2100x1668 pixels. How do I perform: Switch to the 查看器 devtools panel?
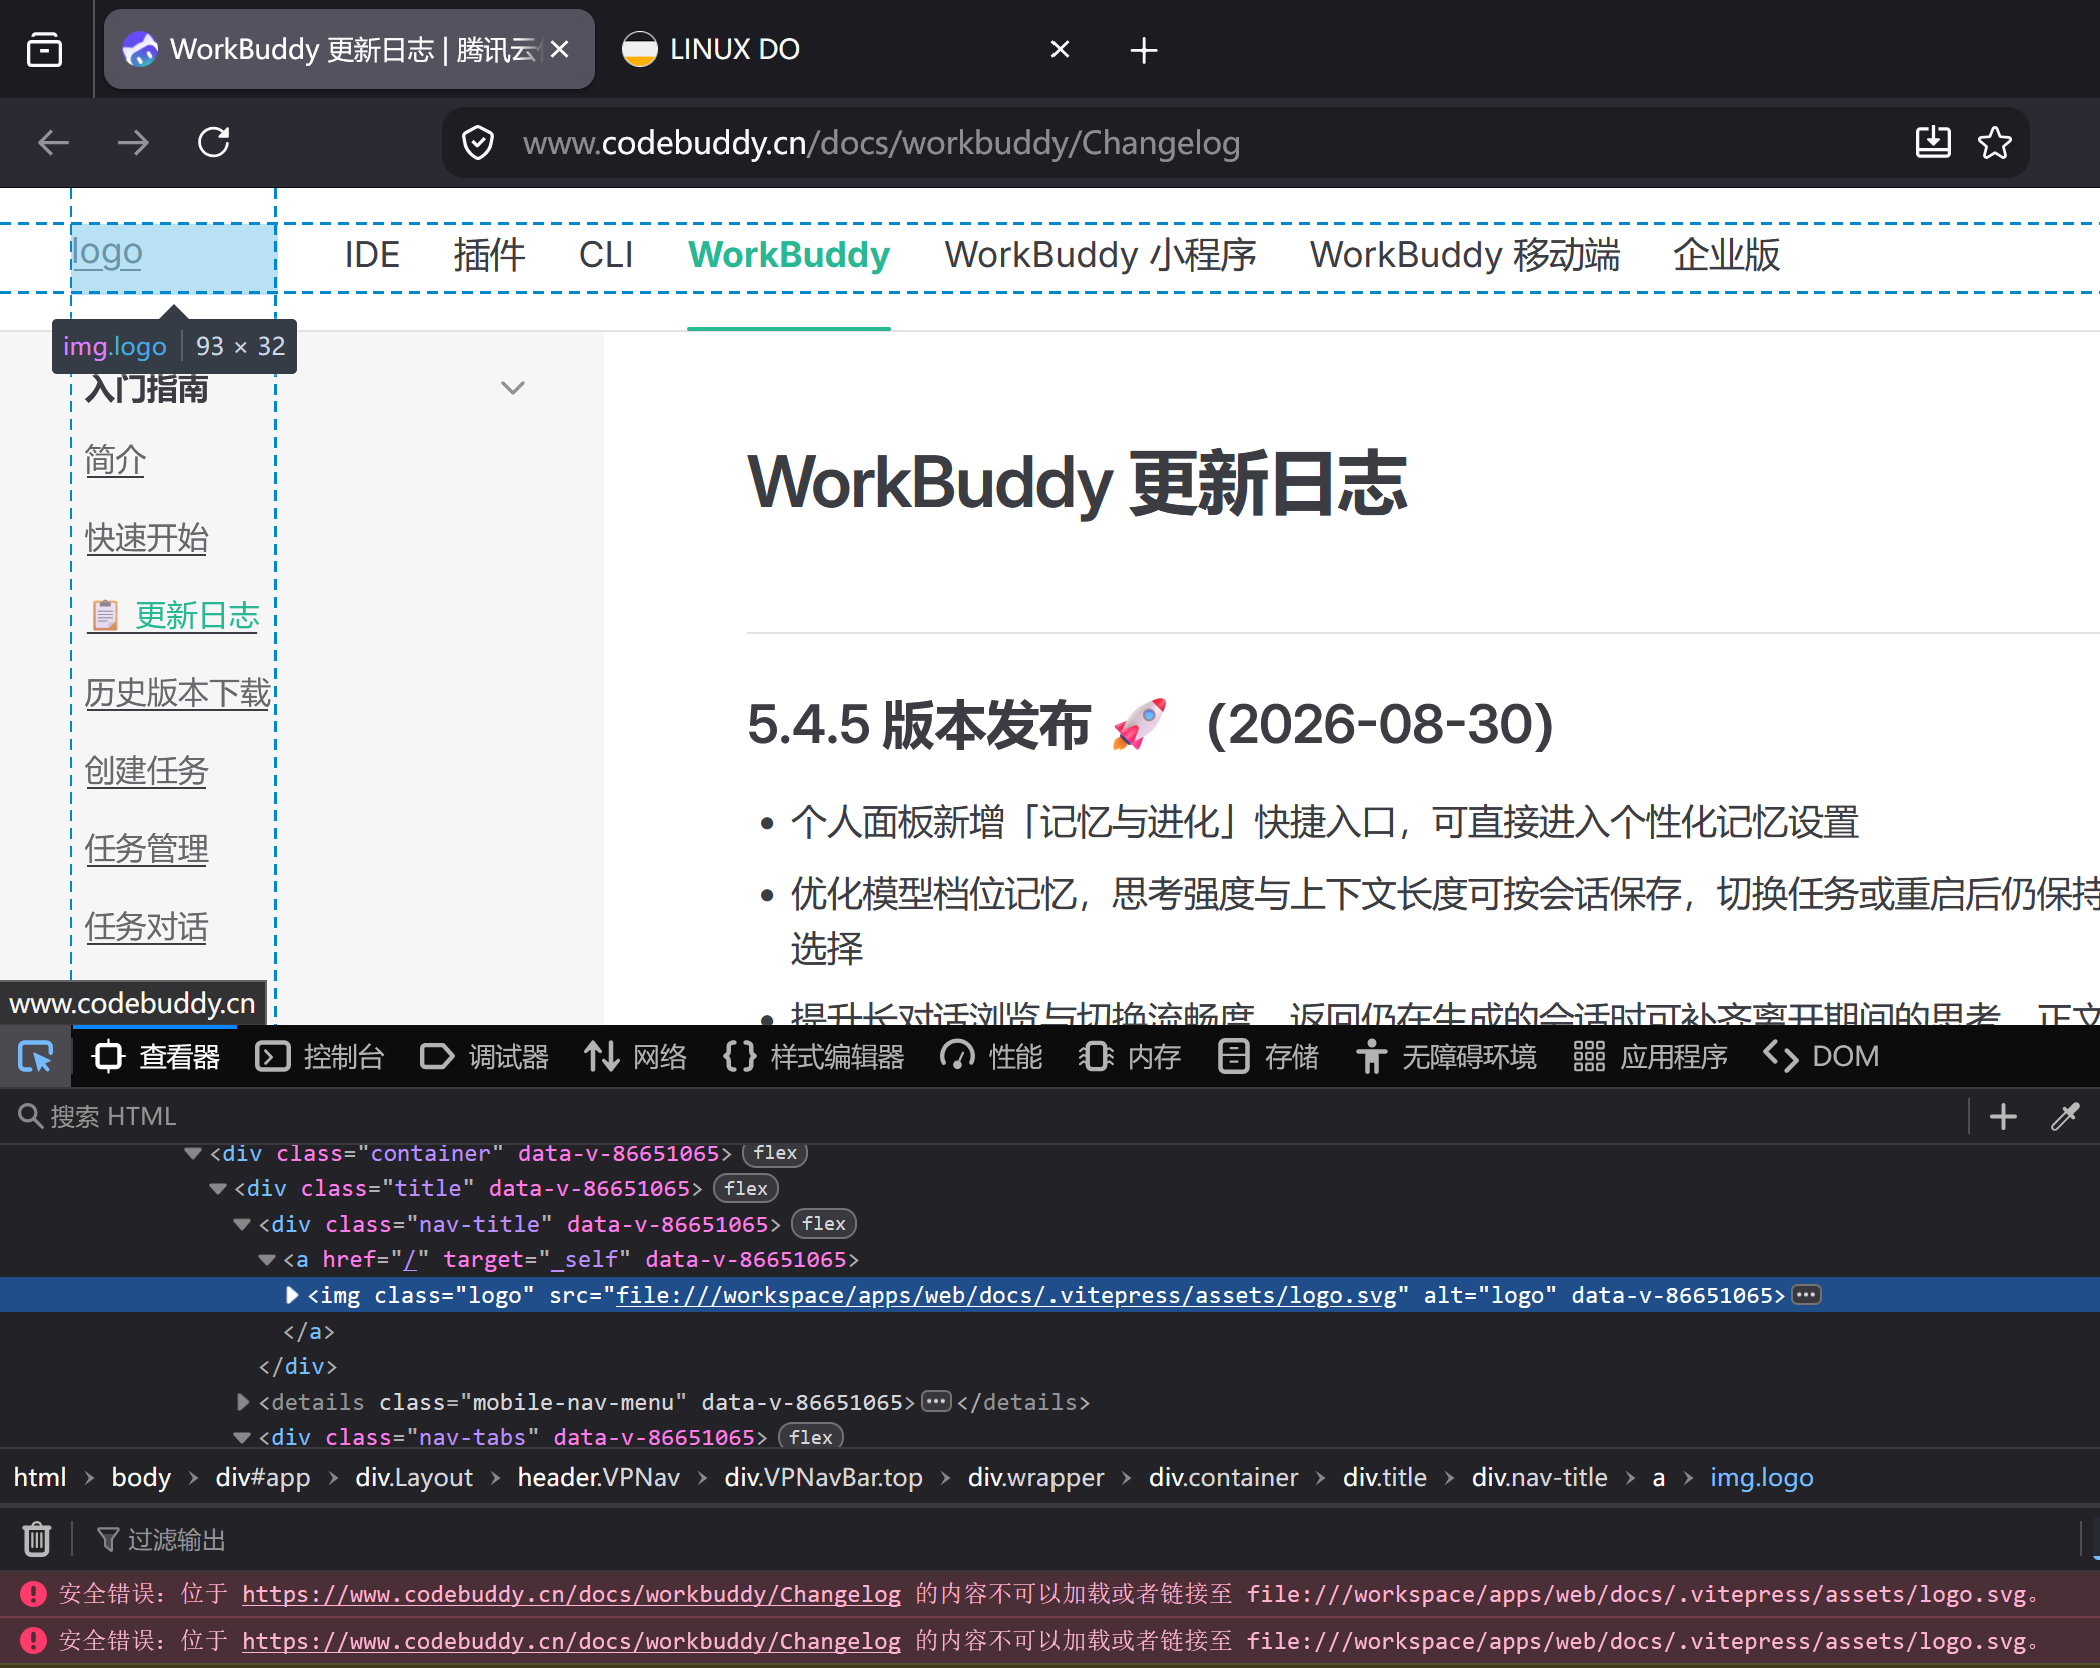[155, 1057]
